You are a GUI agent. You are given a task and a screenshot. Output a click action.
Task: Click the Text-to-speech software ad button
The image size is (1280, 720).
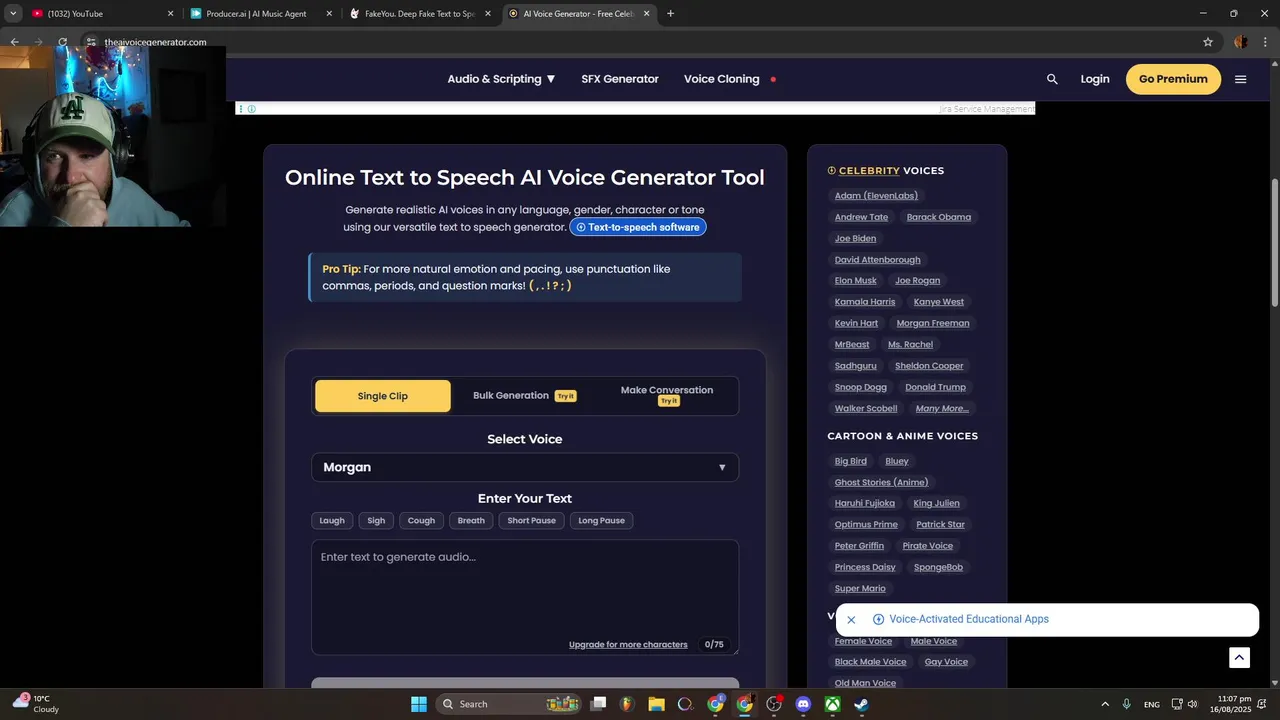tap(638, 227)
